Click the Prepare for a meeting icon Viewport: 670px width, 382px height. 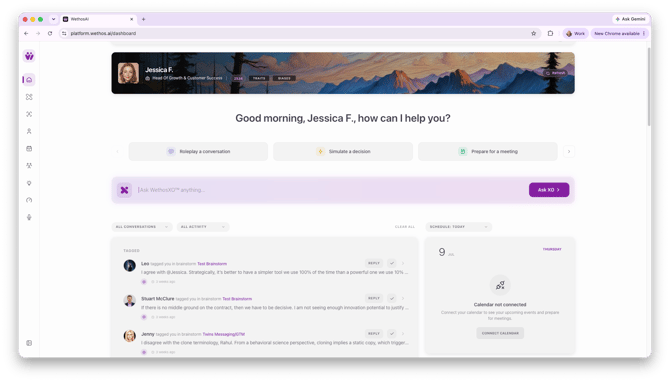click(462, 151)
